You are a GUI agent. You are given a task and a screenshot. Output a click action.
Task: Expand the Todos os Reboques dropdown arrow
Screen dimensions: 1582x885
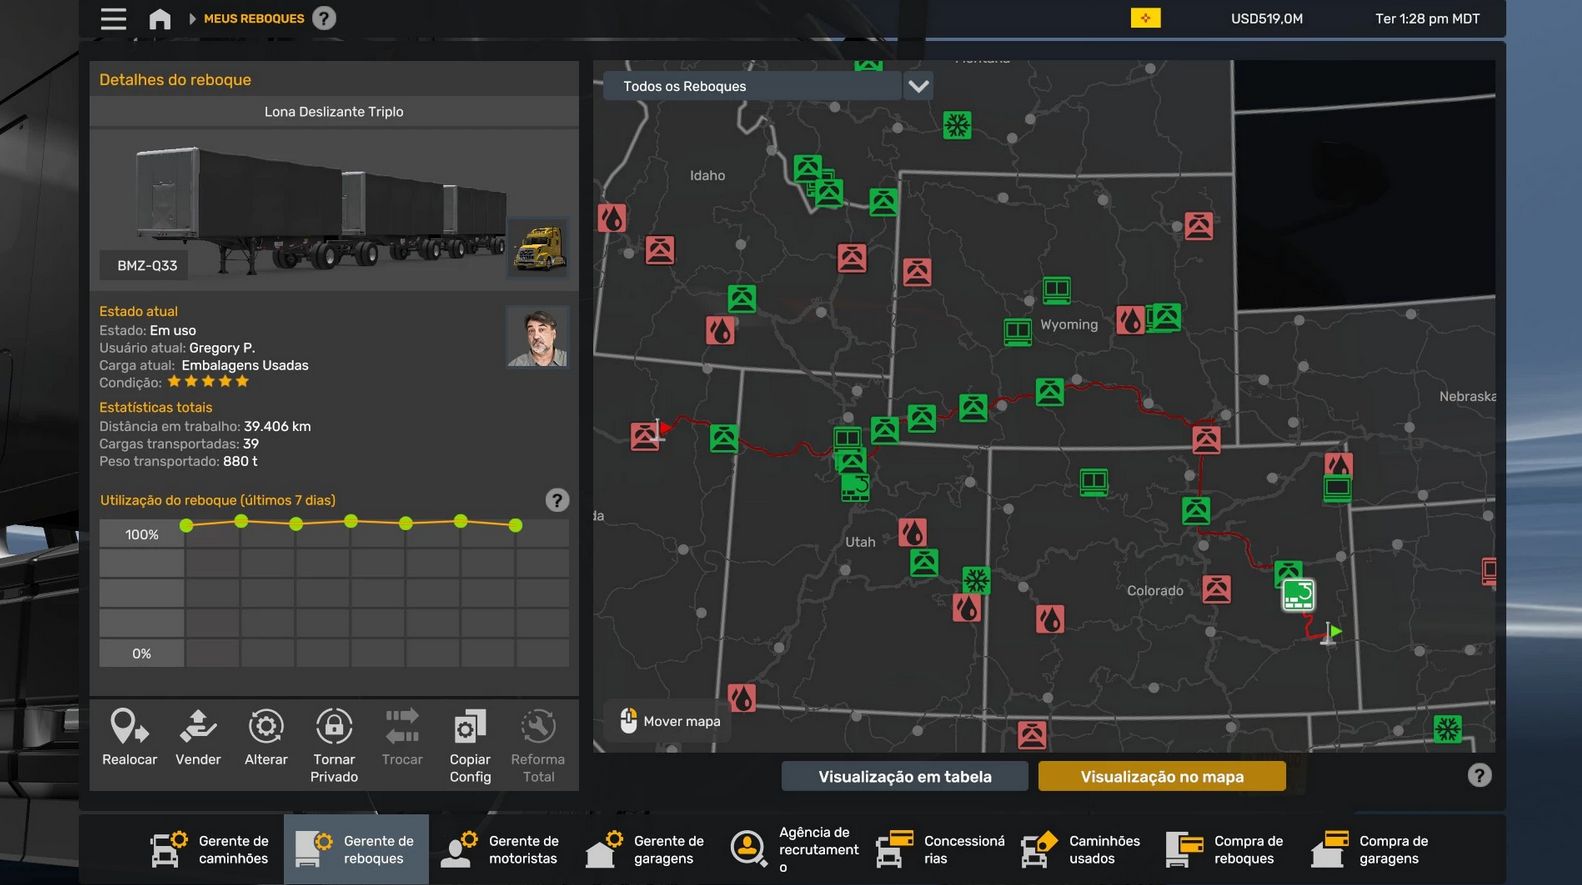click(x=918, y=86)
